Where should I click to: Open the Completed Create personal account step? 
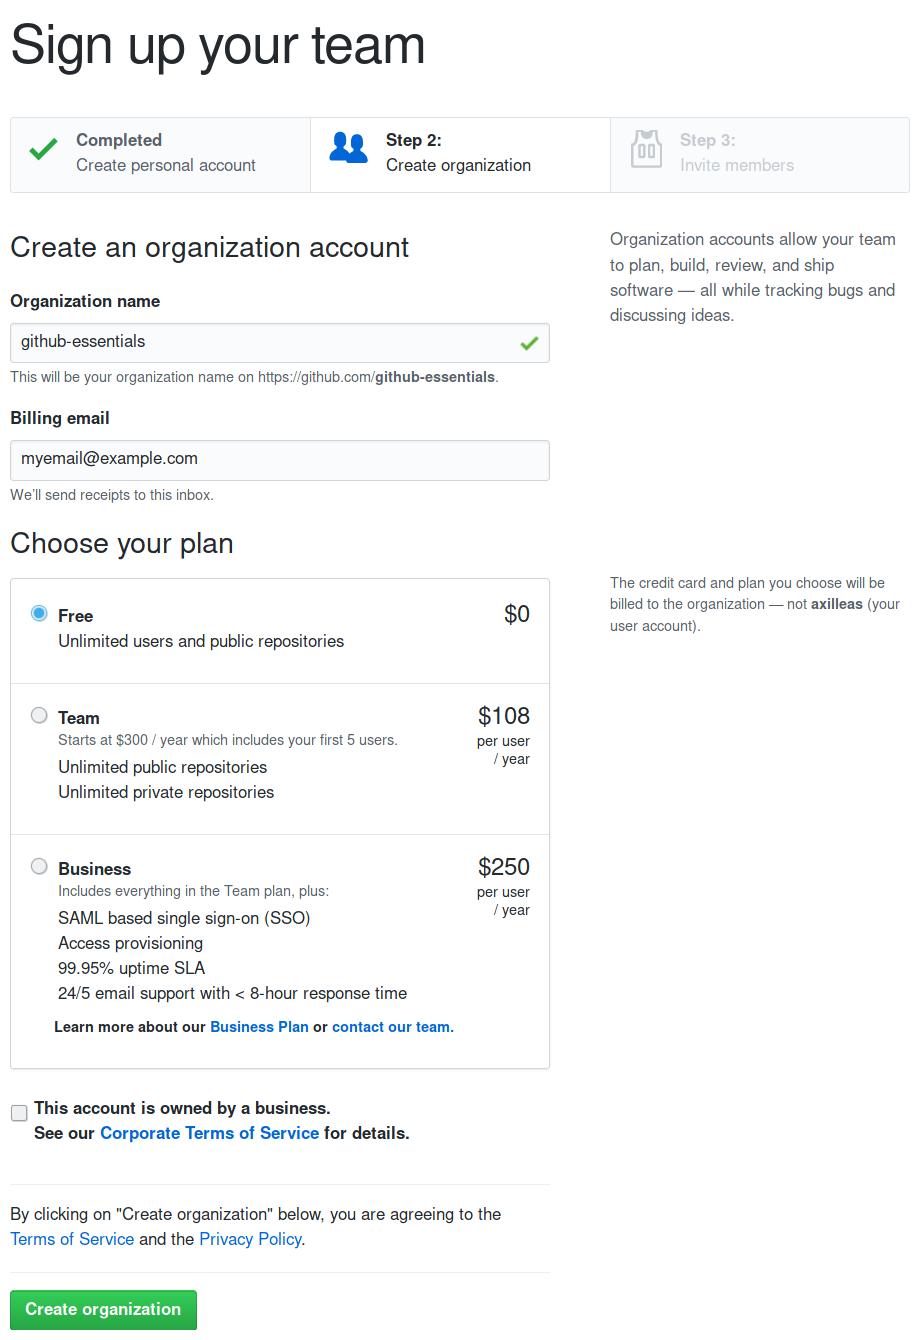(160, 154)
